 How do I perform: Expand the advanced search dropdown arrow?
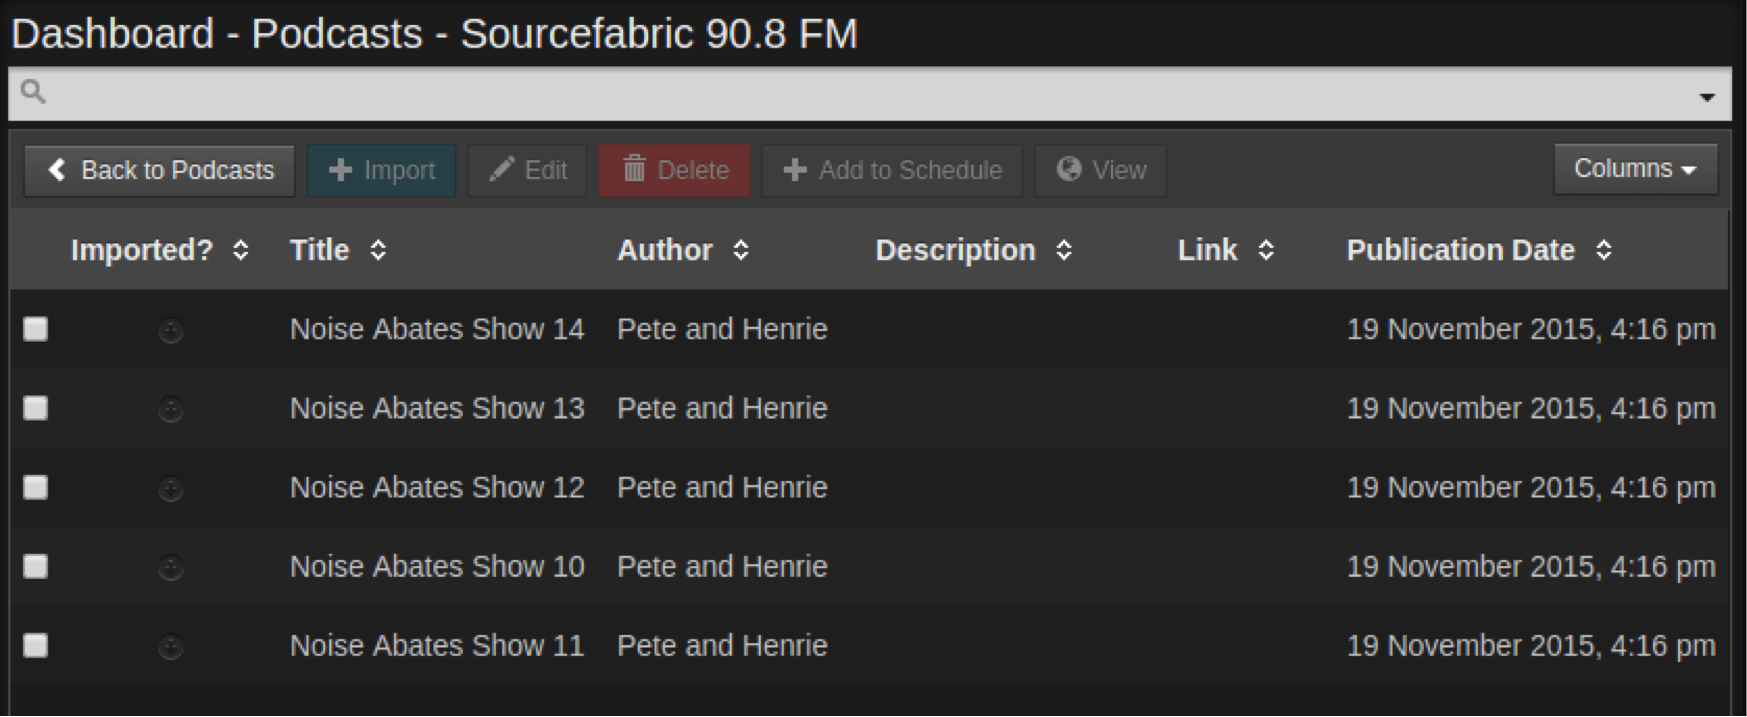[1707, 97]
